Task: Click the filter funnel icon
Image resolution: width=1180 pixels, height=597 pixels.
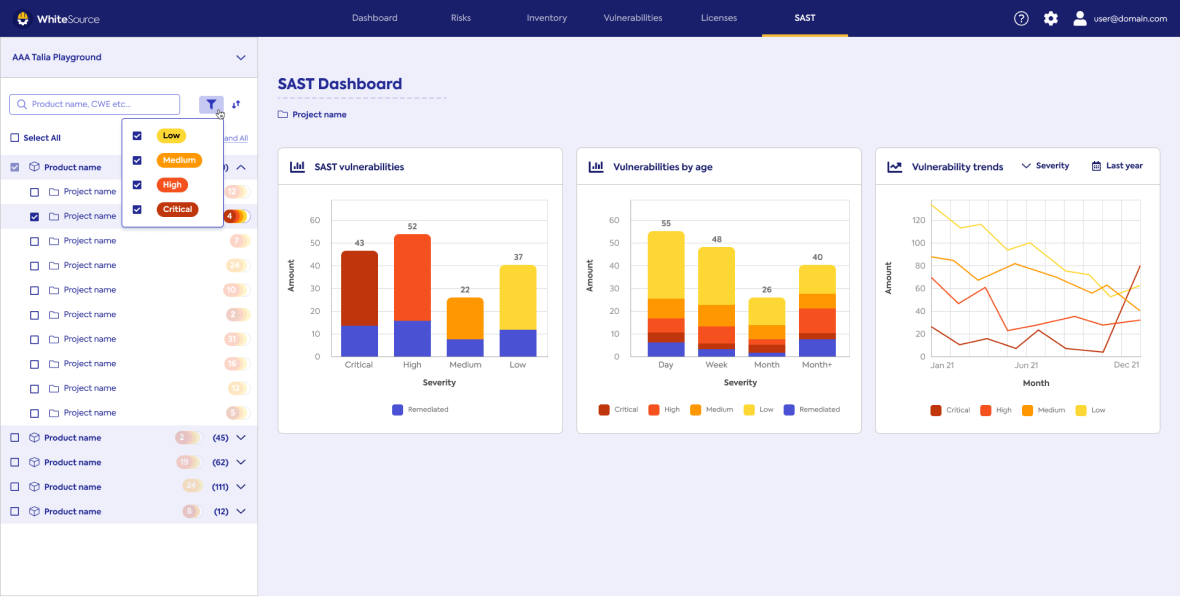Action: [211, 104]
